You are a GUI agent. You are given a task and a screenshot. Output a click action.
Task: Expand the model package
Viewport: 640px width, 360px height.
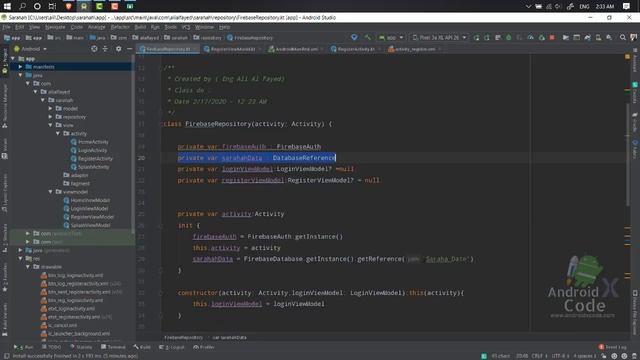[50, 109]
